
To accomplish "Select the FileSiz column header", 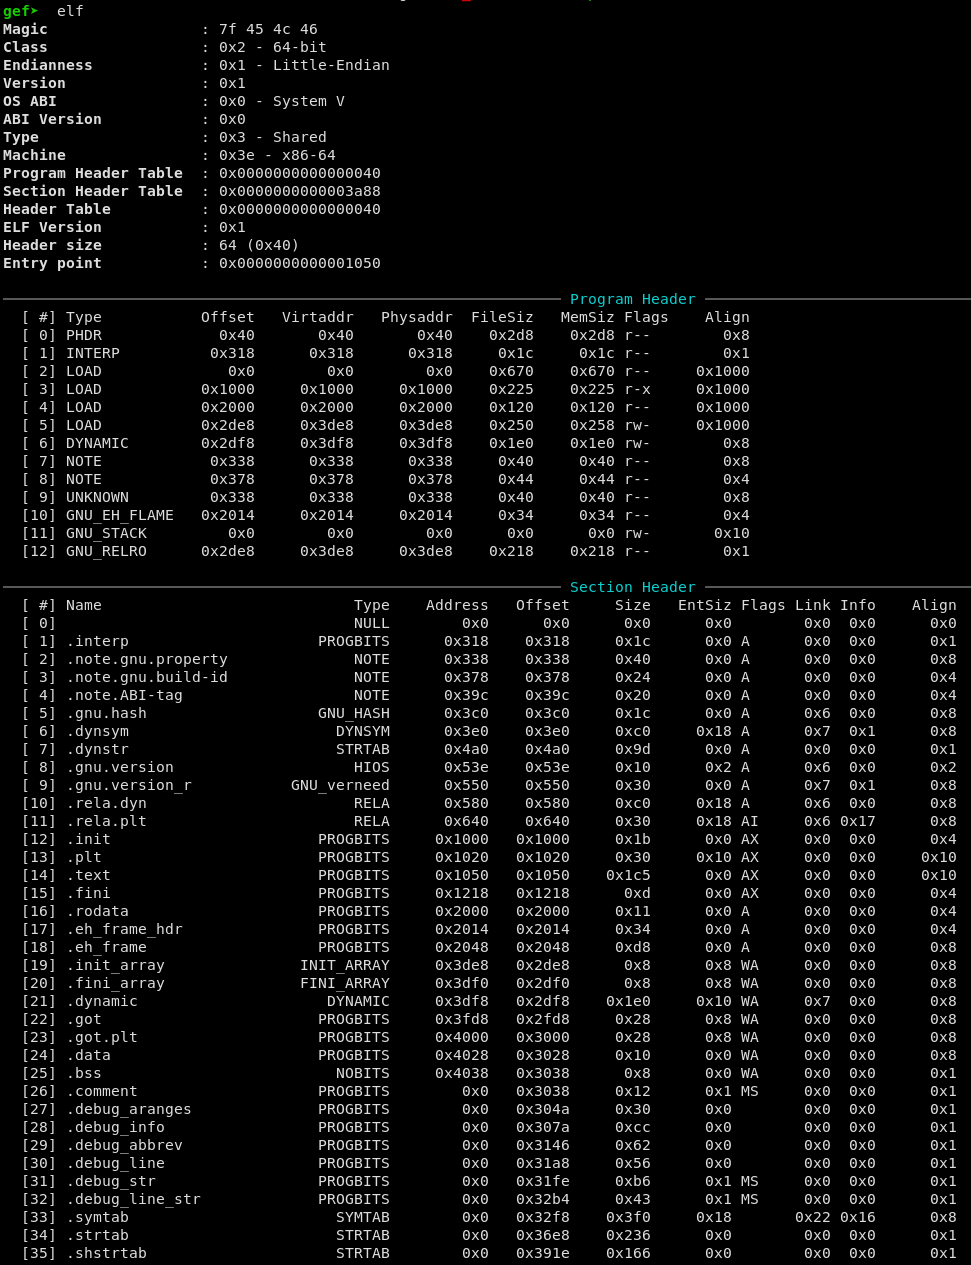I will click(503, 317).
